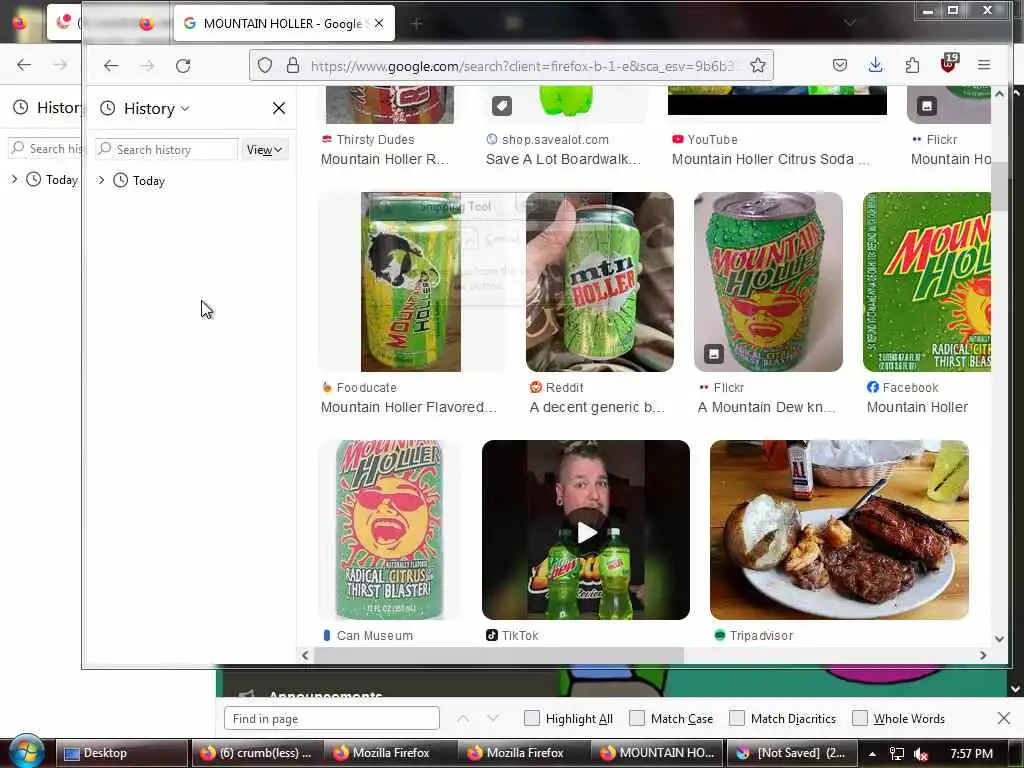Go back in the background Firefox window

click(24, 65)
